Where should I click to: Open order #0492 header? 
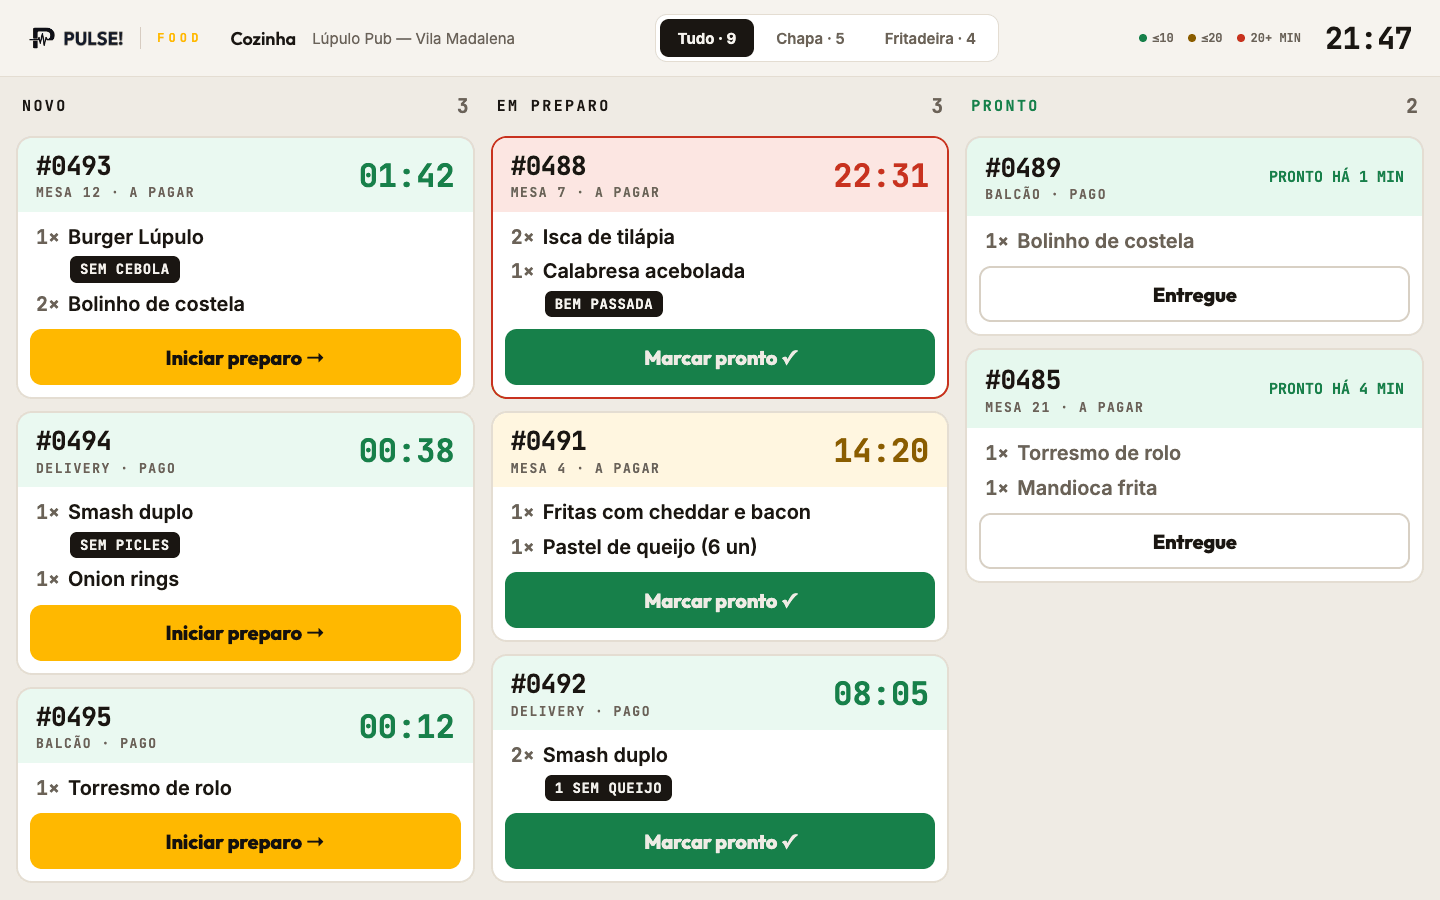(720, 693)
